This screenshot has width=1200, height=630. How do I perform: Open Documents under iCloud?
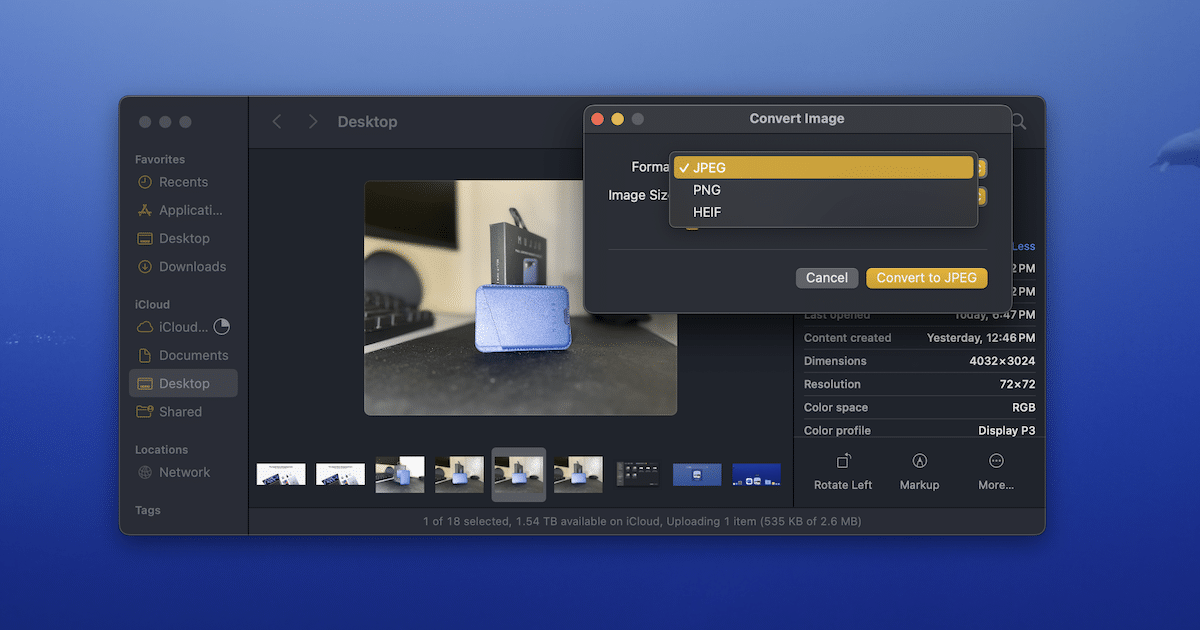click(193, 355)
